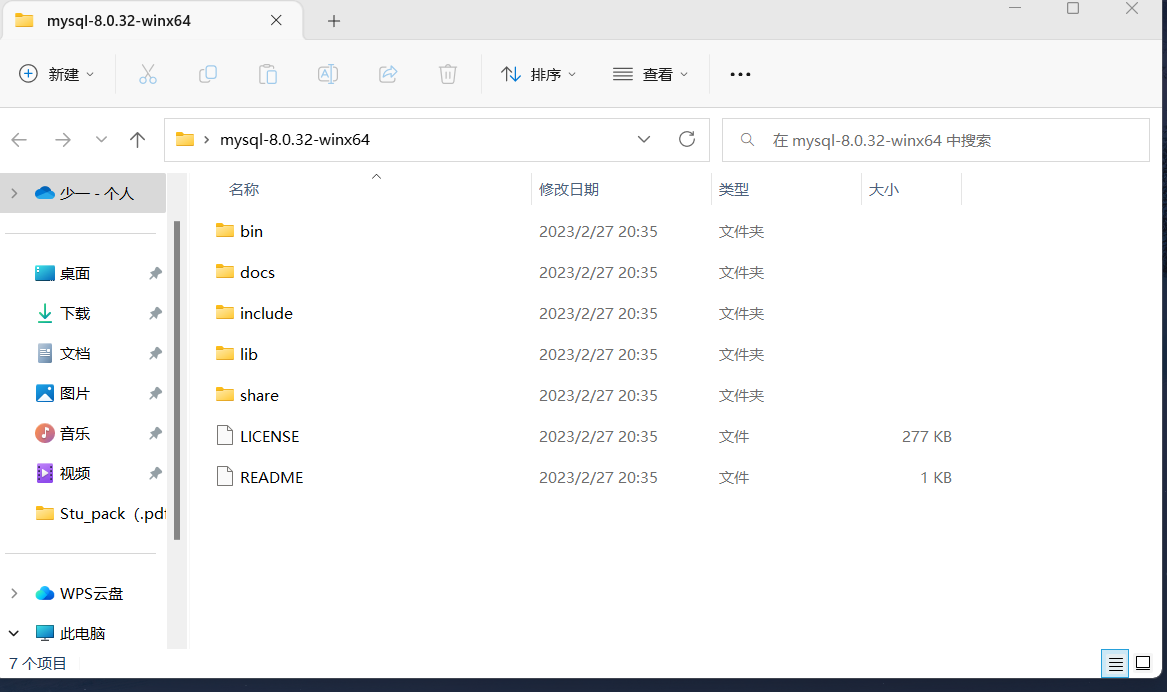Open 下载 in the sidebar
This screenshot has height=692, width=1167.
point(74,313)
